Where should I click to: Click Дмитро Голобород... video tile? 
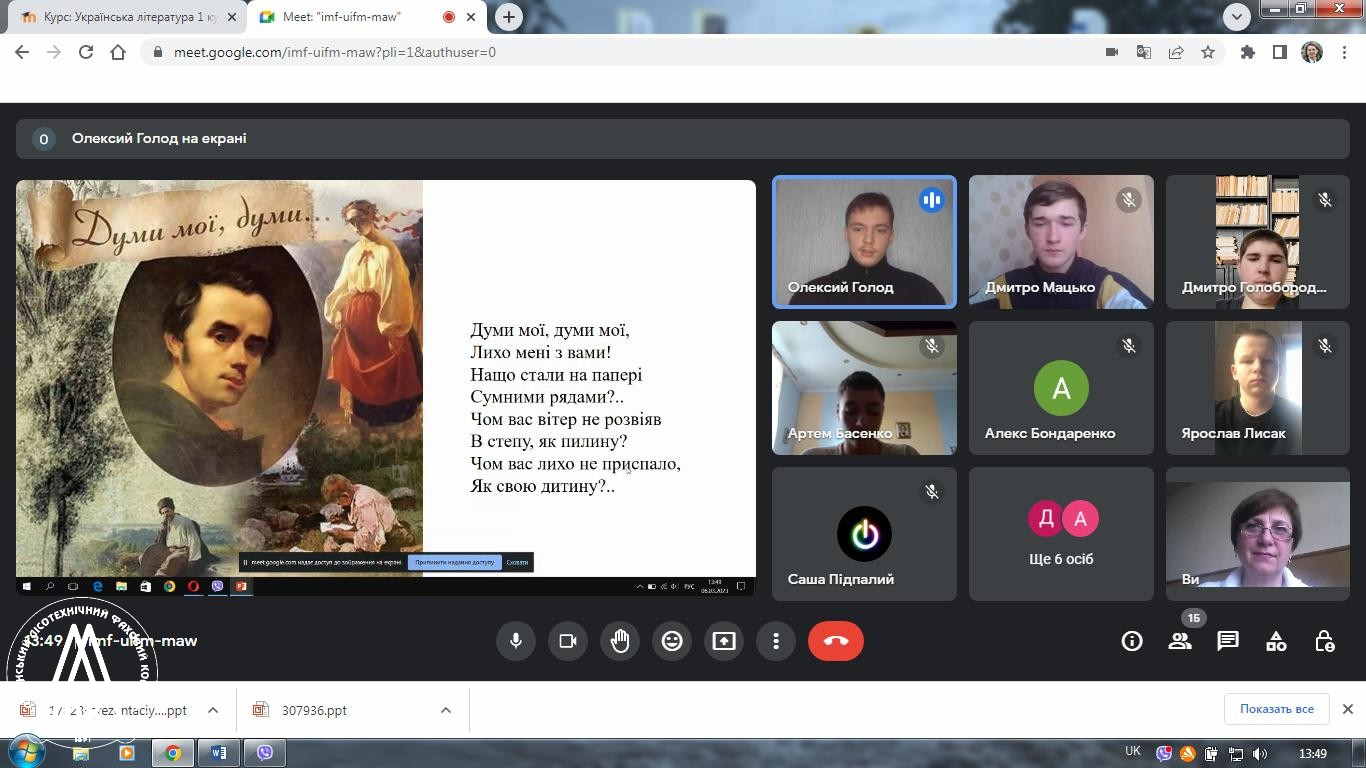pyautogui.click(x=1258, y=242)
